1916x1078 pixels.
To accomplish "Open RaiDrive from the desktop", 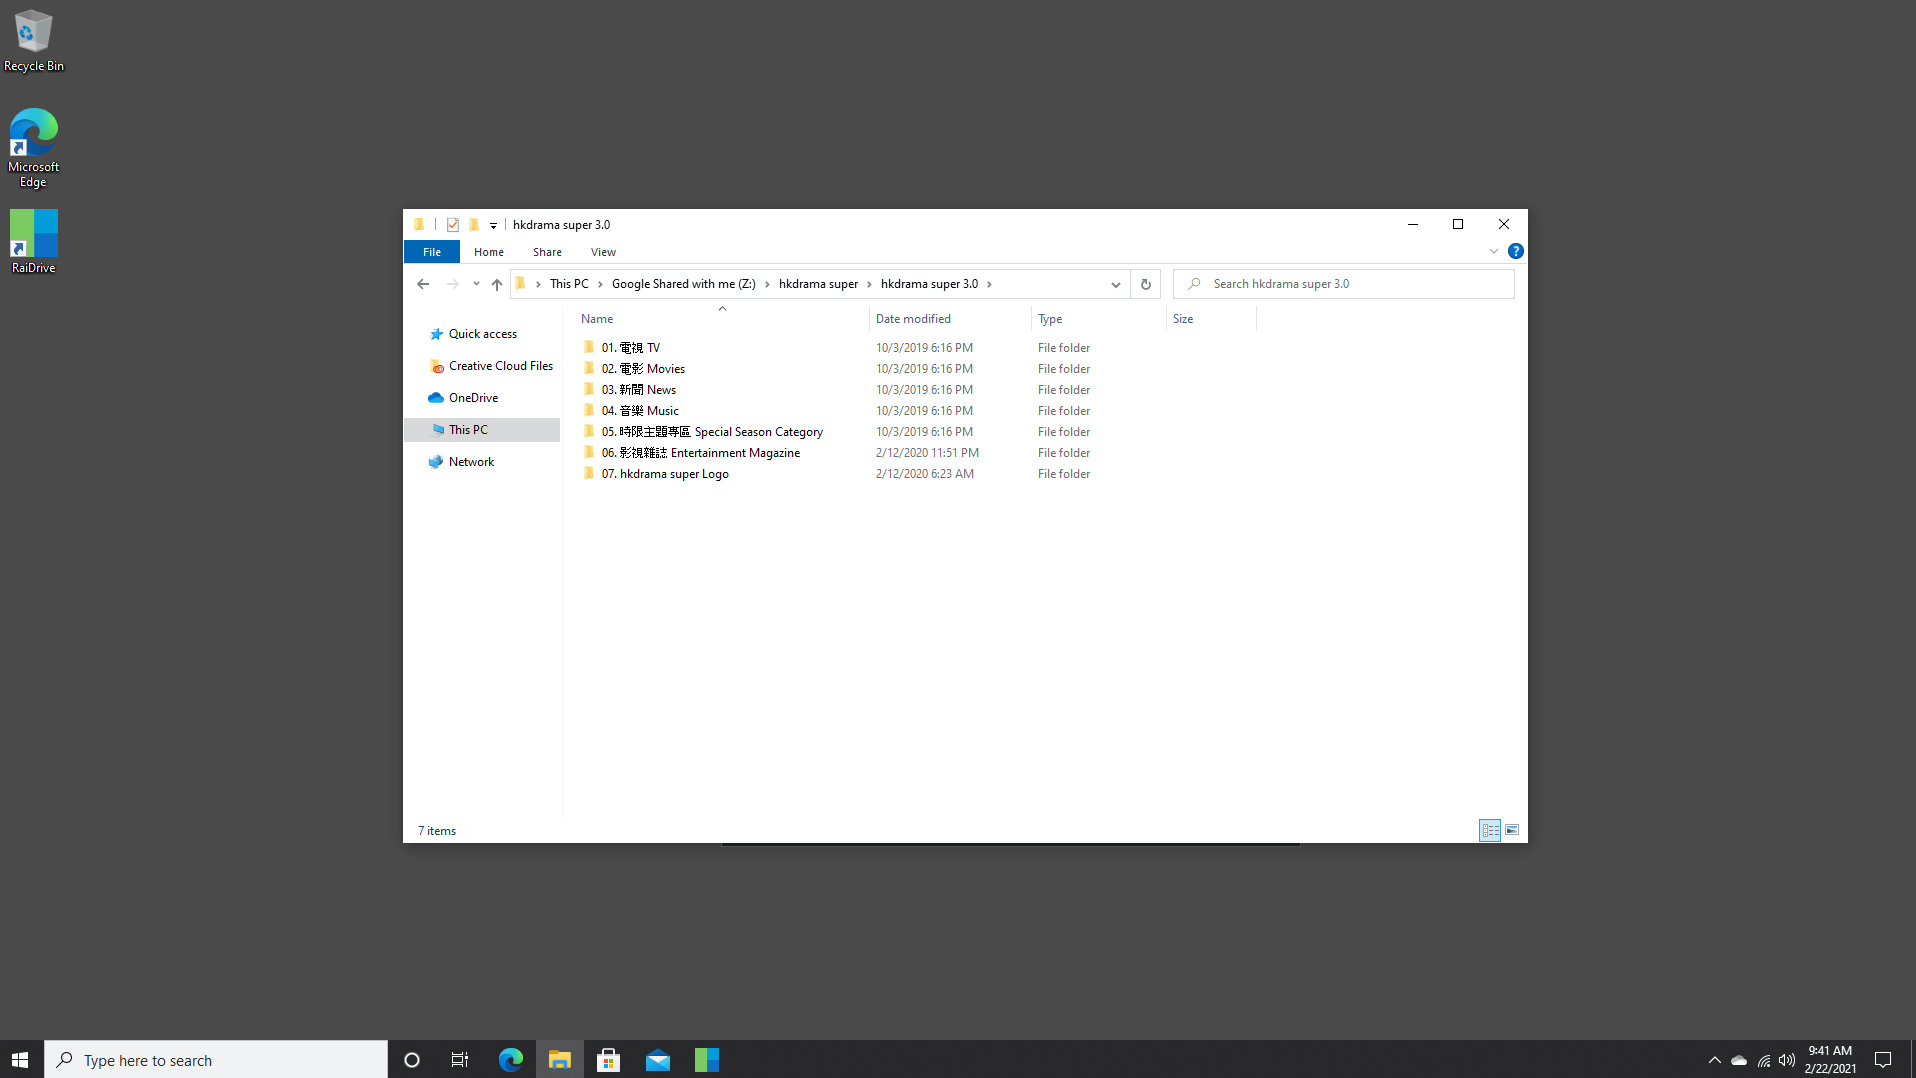I will [32, 240].
